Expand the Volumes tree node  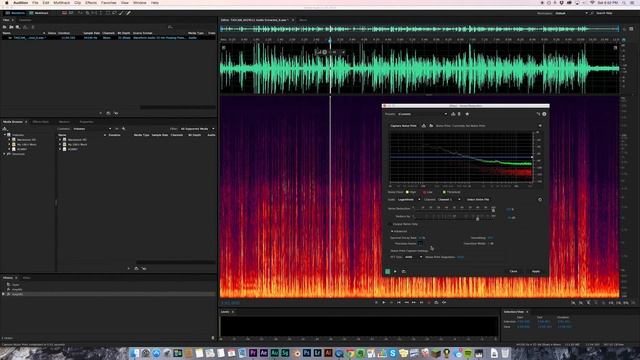click(5, 135)
